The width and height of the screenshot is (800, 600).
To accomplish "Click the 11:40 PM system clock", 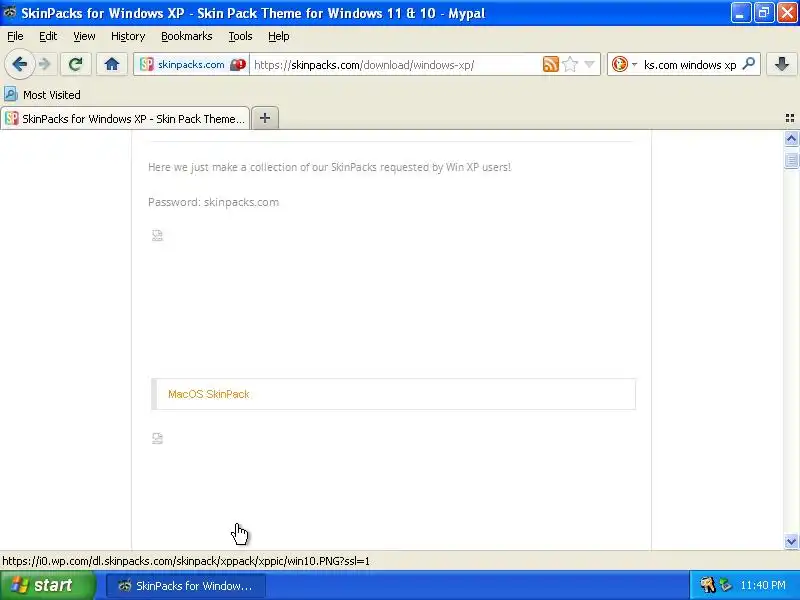I will pos(763,585).
